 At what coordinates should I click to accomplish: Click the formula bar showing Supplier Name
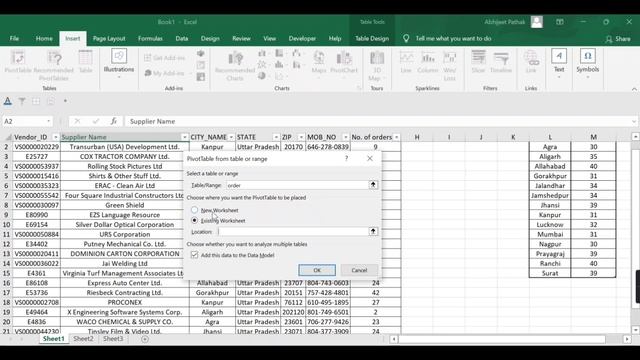pos(378,121)
